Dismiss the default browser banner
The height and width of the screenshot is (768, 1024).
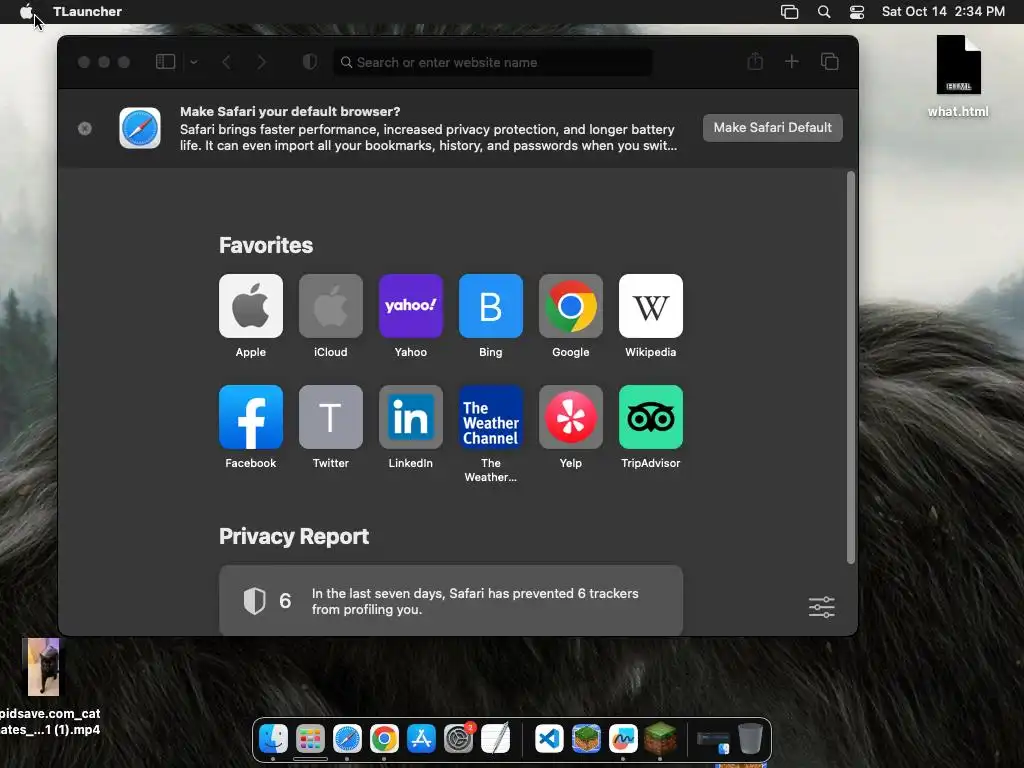[x=85, y=129]
